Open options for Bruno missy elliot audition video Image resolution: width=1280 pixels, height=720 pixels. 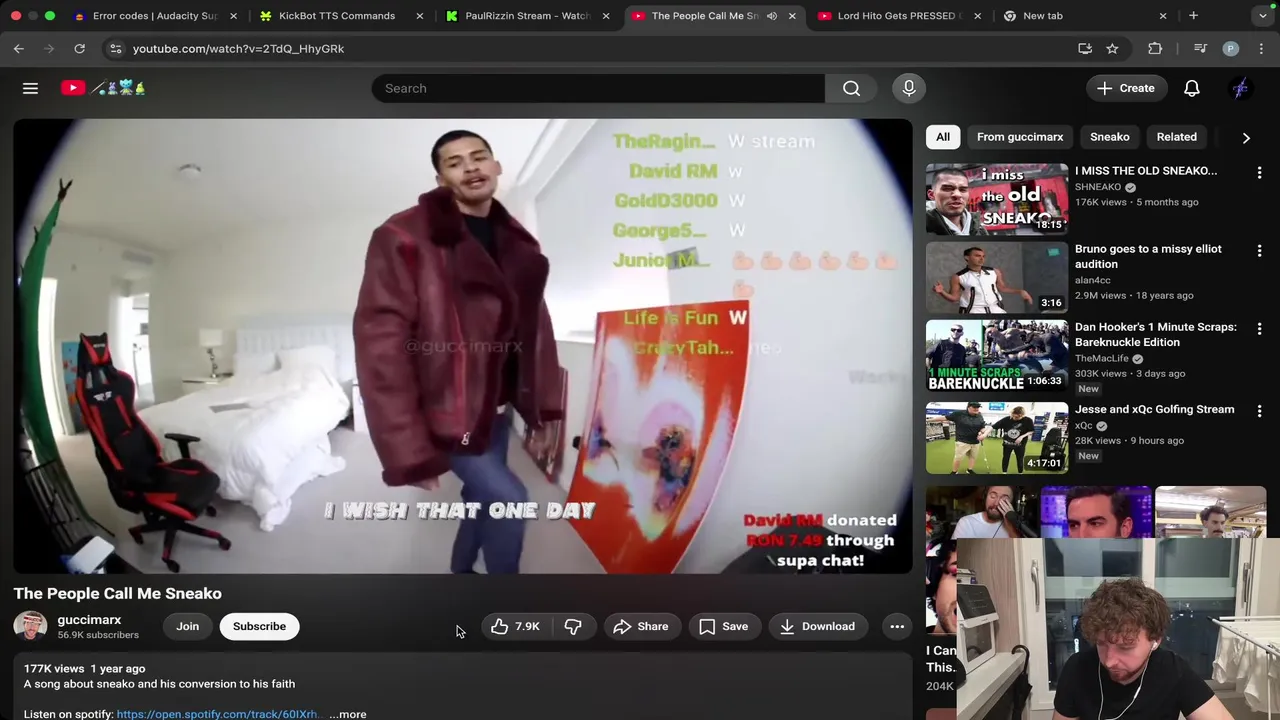tap(1259, 250)
